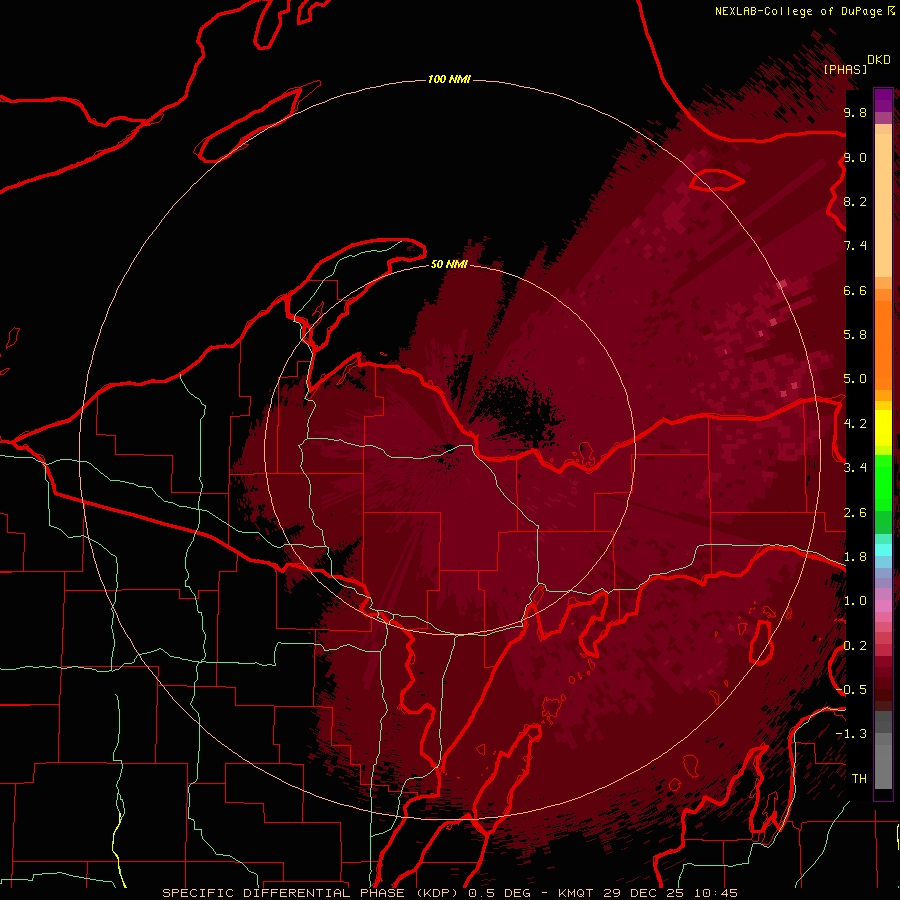This screenshot has height=900, width=900.
Task: Click the 6.6 scale value
Action: click(x=855, y=290)
